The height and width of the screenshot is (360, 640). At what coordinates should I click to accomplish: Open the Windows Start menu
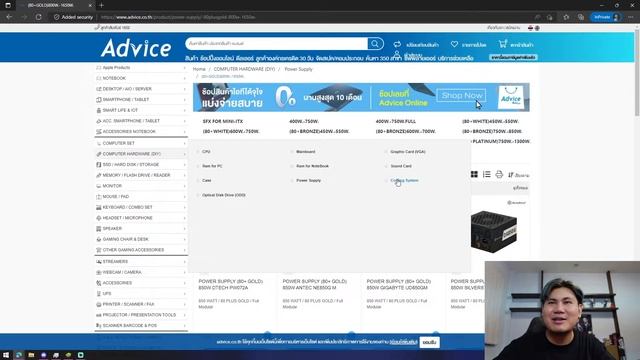point(6,355)
